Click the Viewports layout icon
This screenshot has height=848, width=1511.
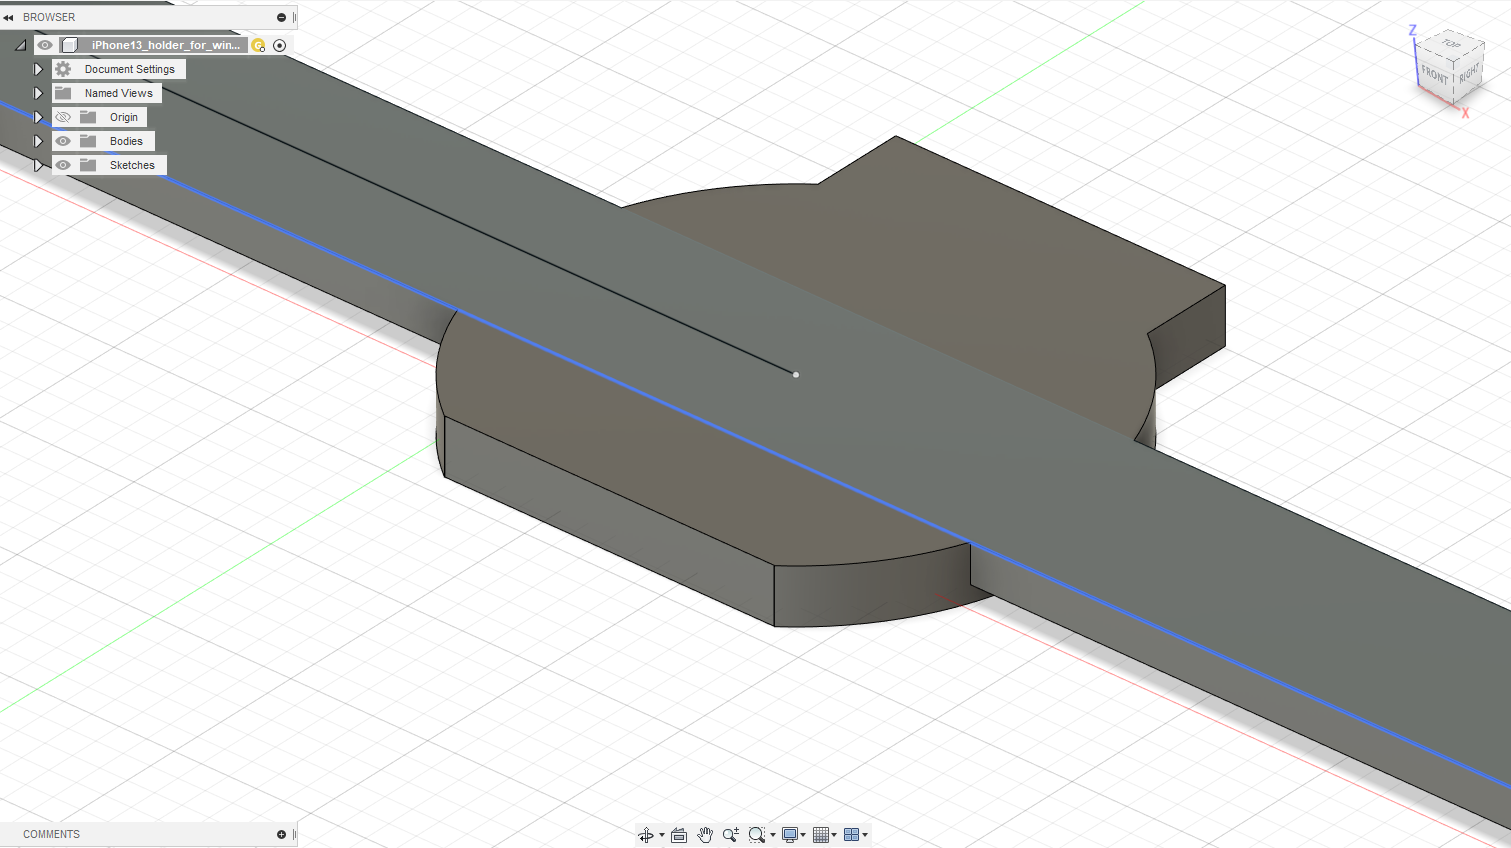852,835
